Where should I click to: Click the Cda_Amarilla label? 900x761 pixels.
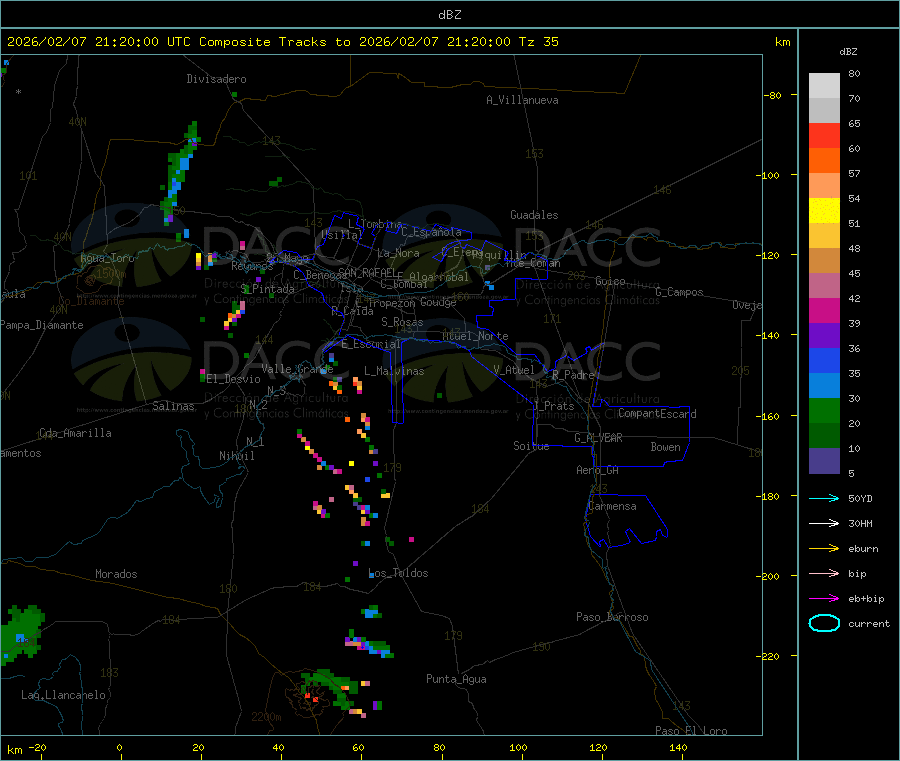pyautogui.click(x=75, y=433)
